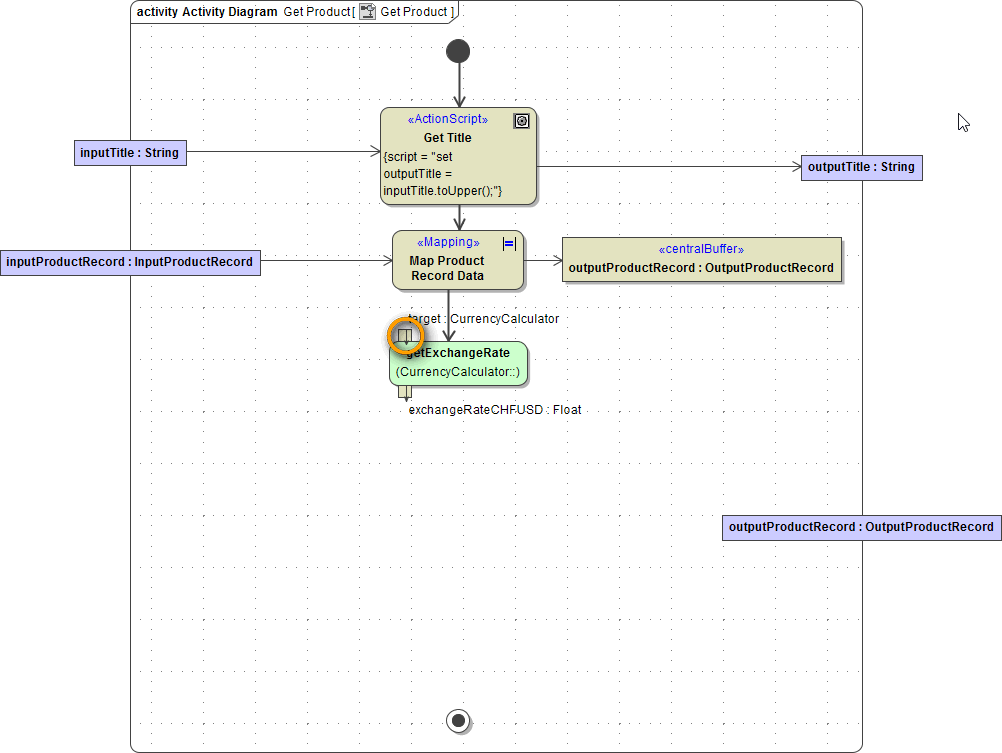Click the exchangeRateCHFUSD : Float label

(495, 410)
